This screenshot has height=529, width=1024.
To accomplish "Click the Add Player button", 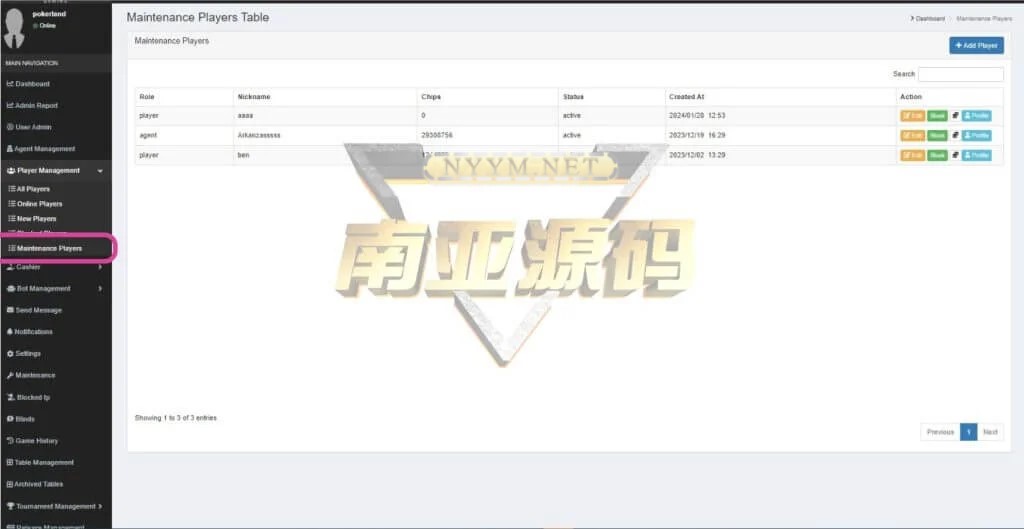I will click(976, 45).
